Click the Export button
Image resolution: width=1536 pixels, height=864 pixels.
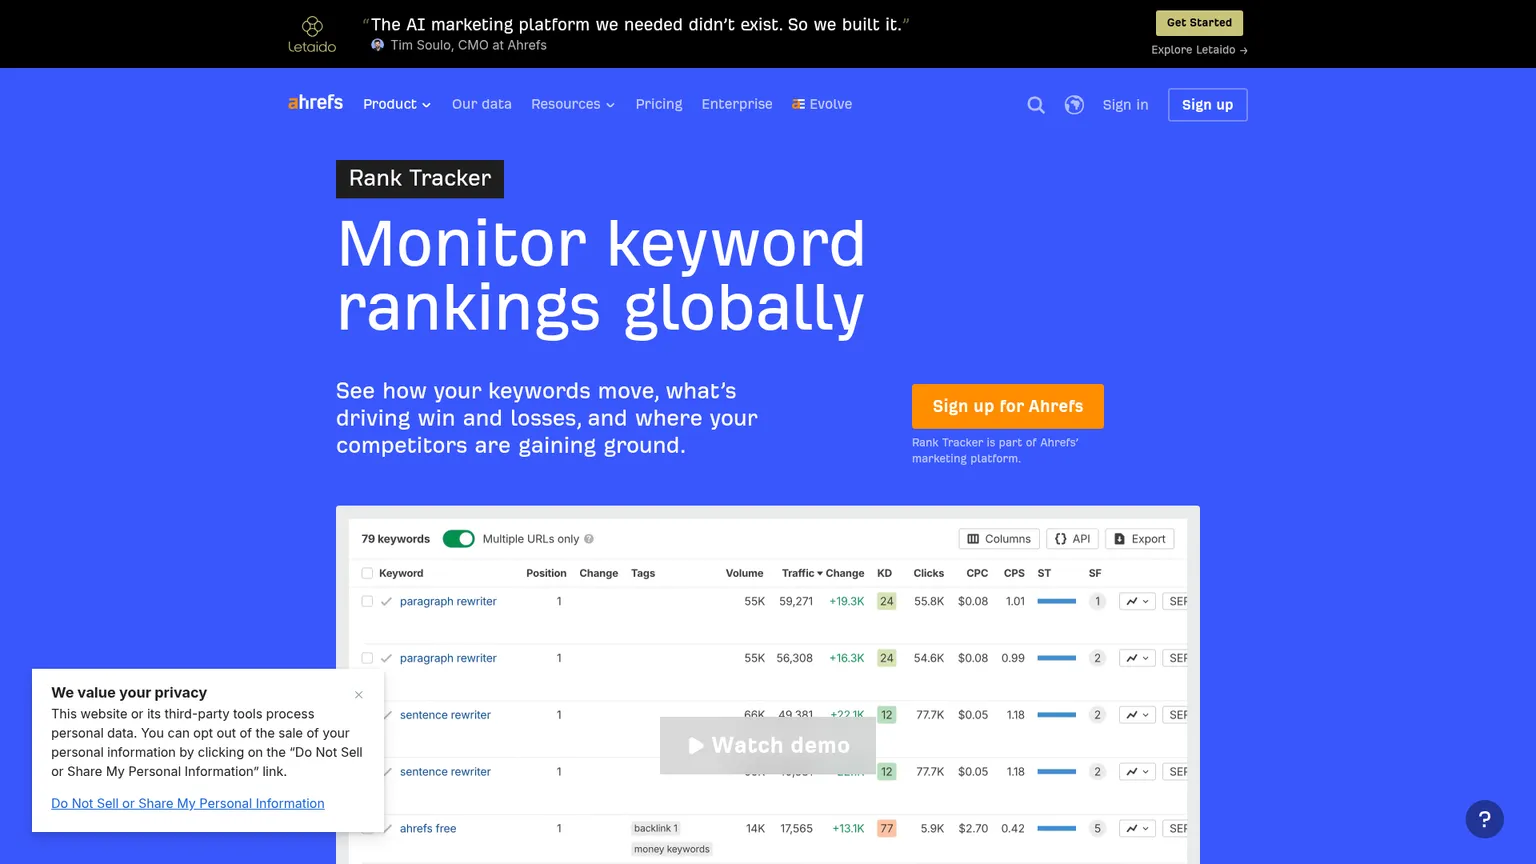point(1140,539)
